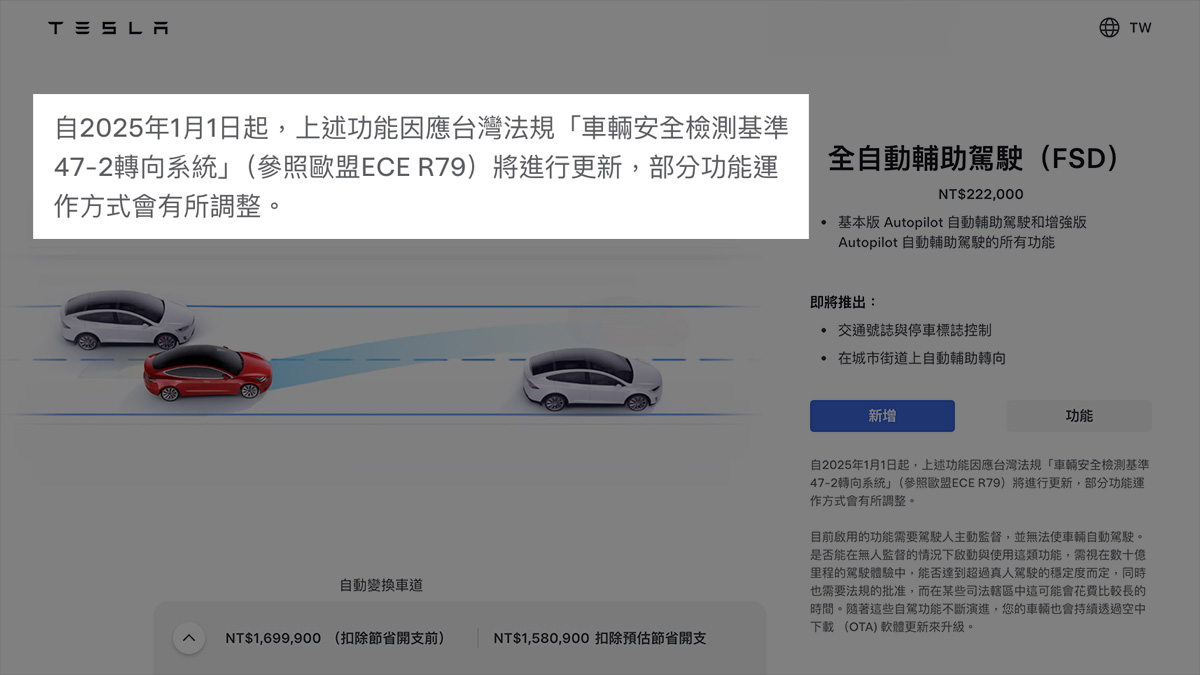Select the red Tesla car illustration
The height and width of the screenshot is (675, 1200).
(207, 373)
